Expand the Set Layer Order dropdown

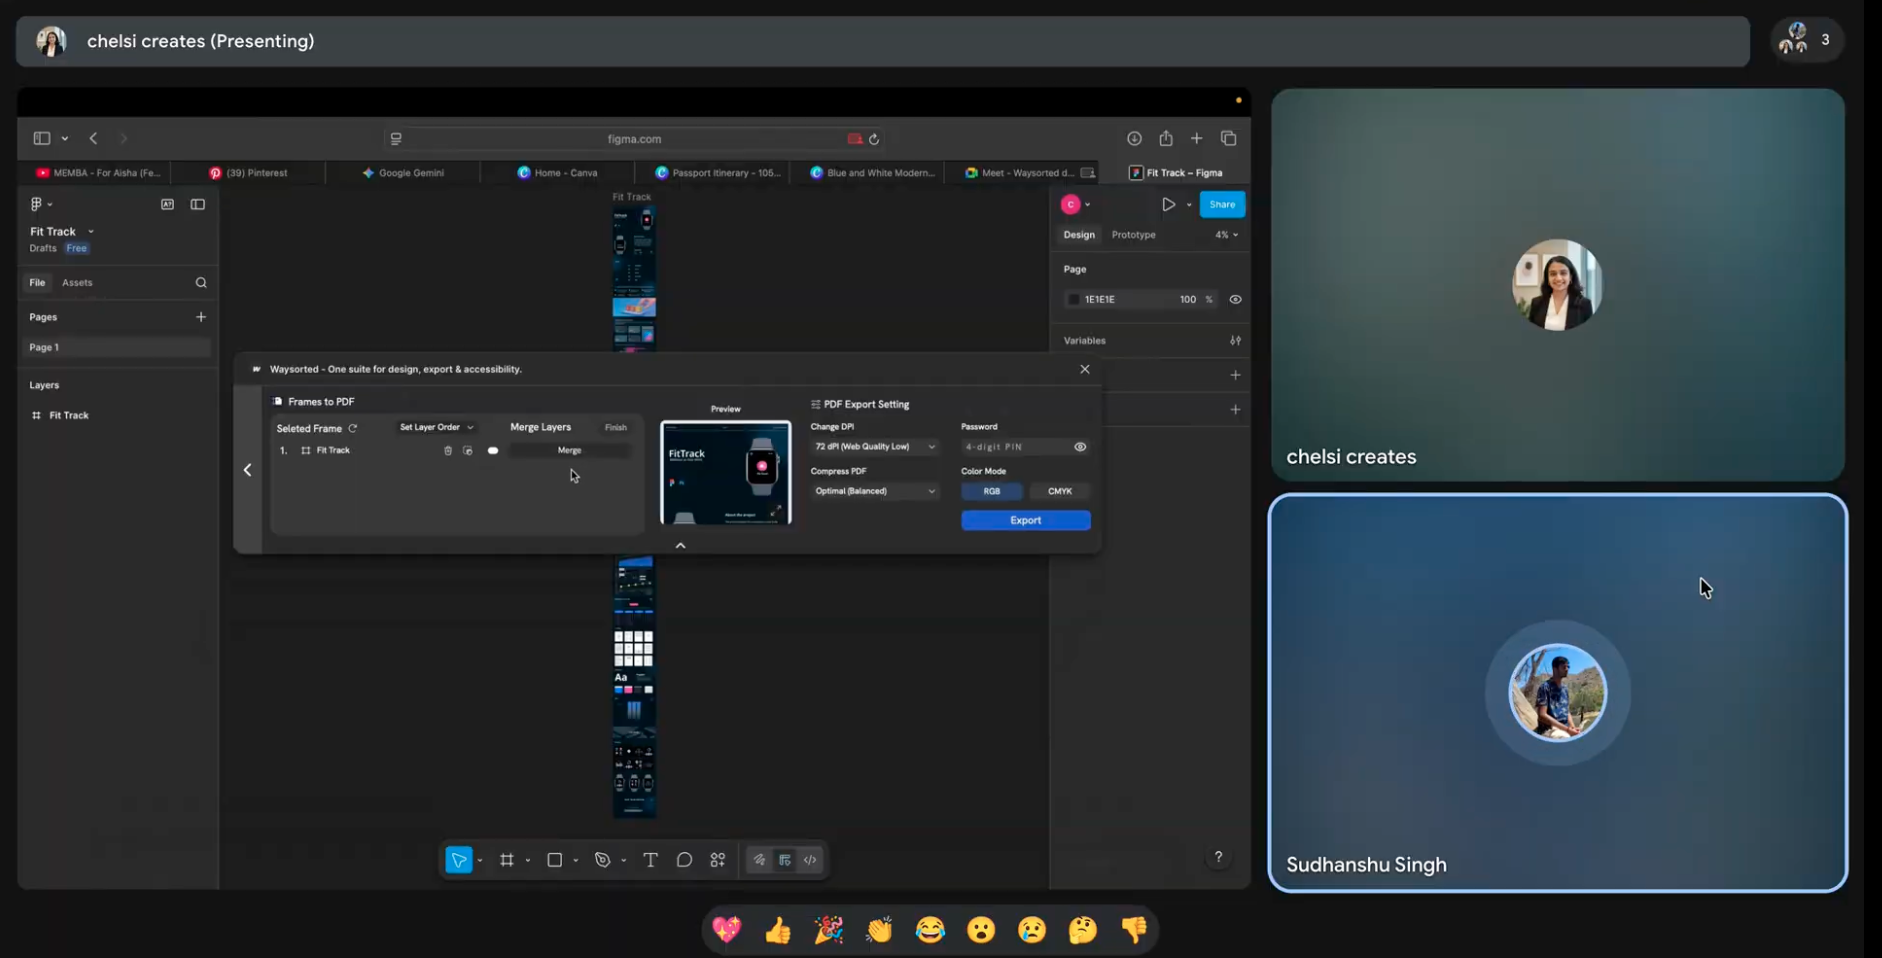click(437, 427)
